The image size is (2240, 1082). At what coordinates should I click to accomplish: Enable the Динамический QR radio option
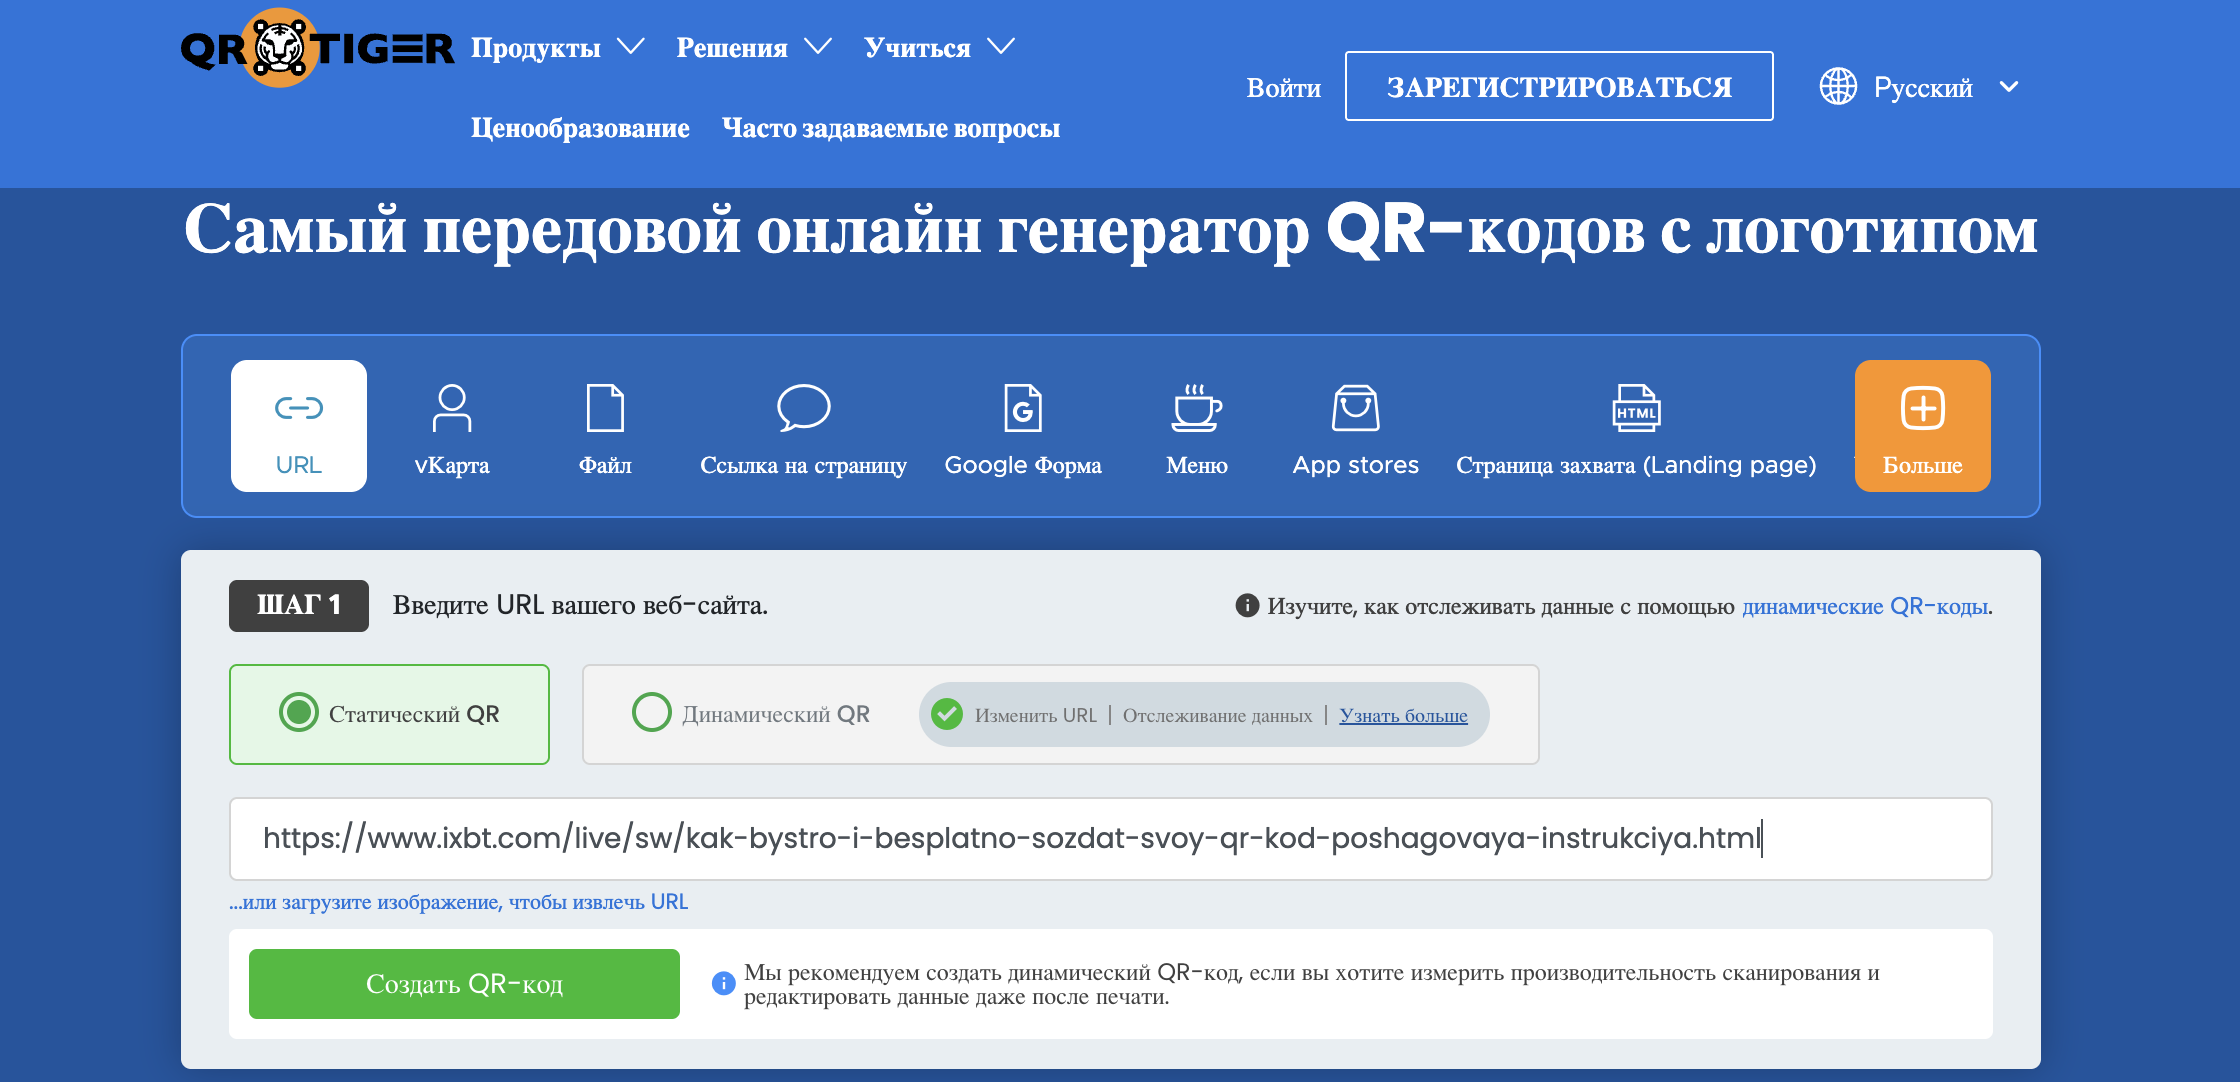point(652,713)
